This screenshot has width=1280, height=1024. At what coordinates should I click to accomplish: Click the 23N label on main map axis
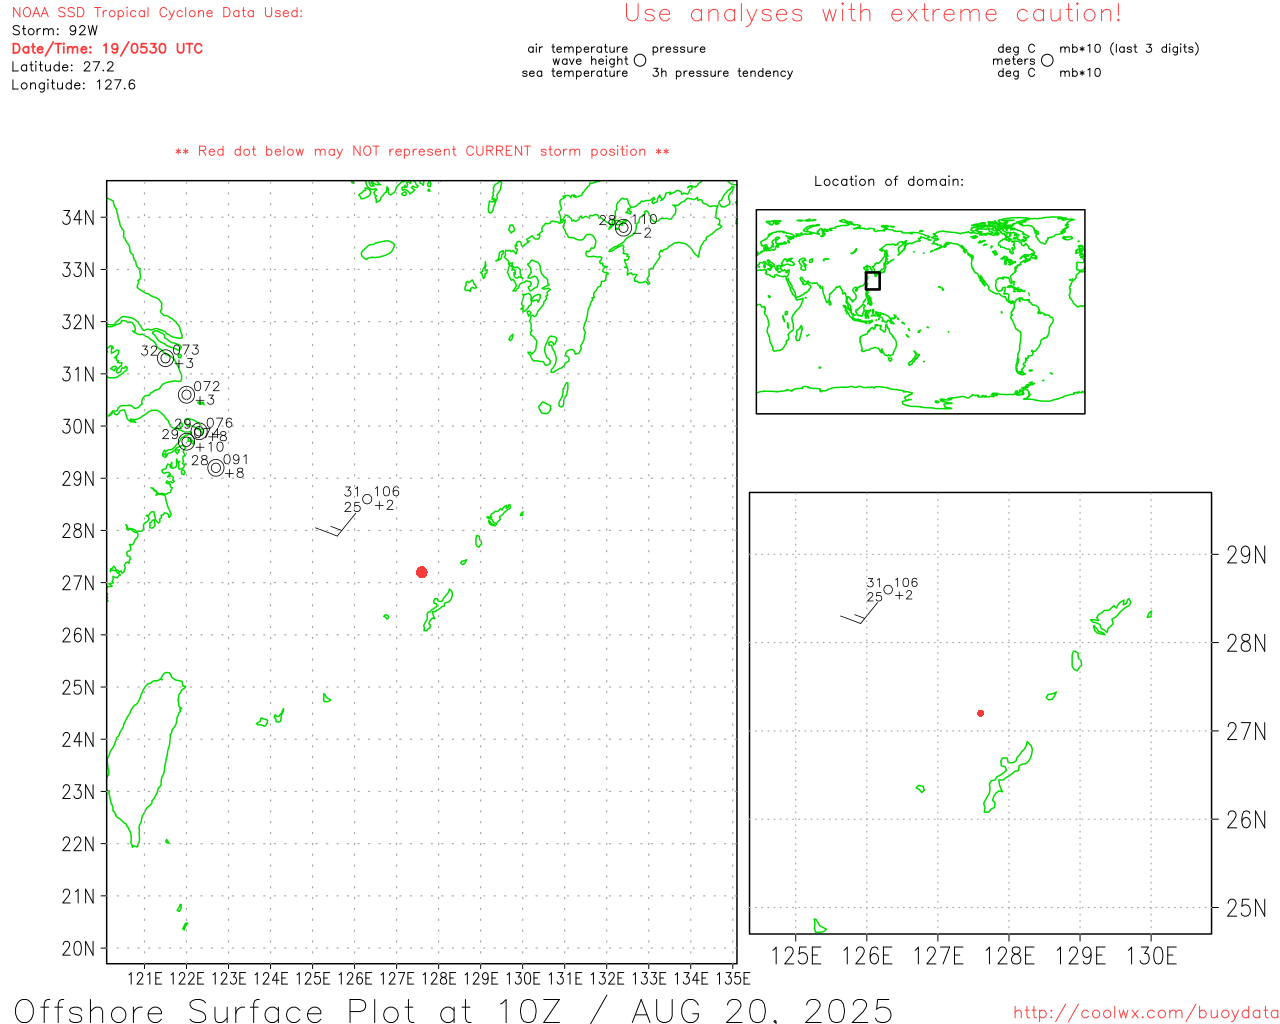click(x=78, y=792)
